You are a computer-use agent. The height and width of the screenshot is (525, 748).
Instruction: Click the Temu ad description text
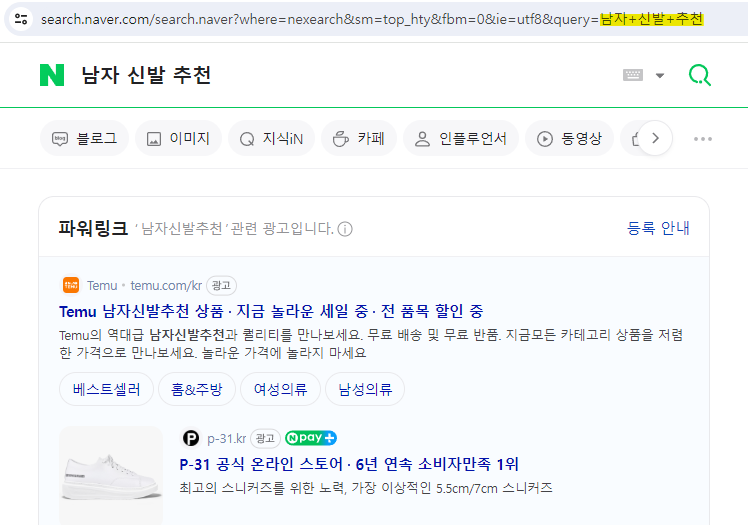pyautogui.click(x=371, y=344)
